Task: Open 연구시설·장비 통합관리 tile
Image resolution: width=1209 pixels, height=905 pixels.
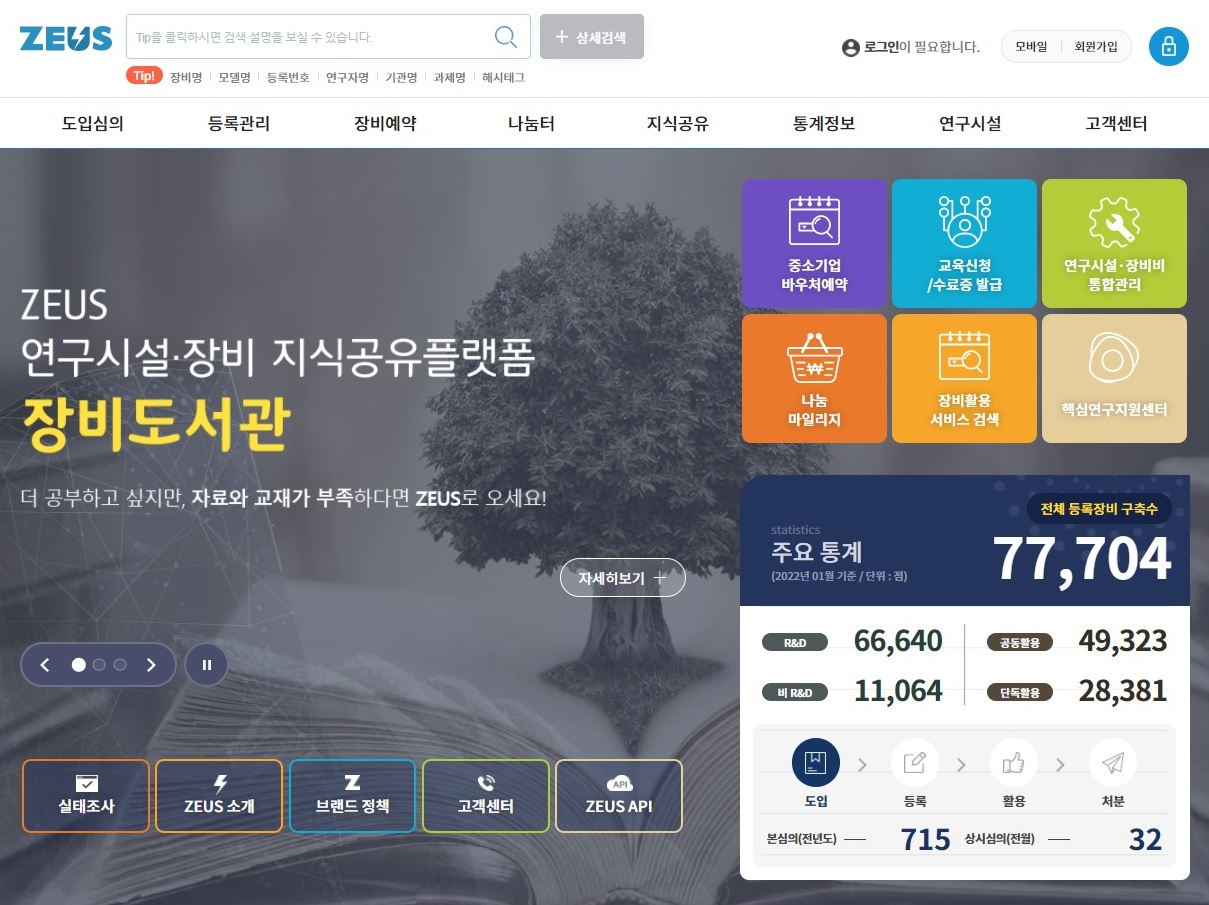Action: [1114, 243]
